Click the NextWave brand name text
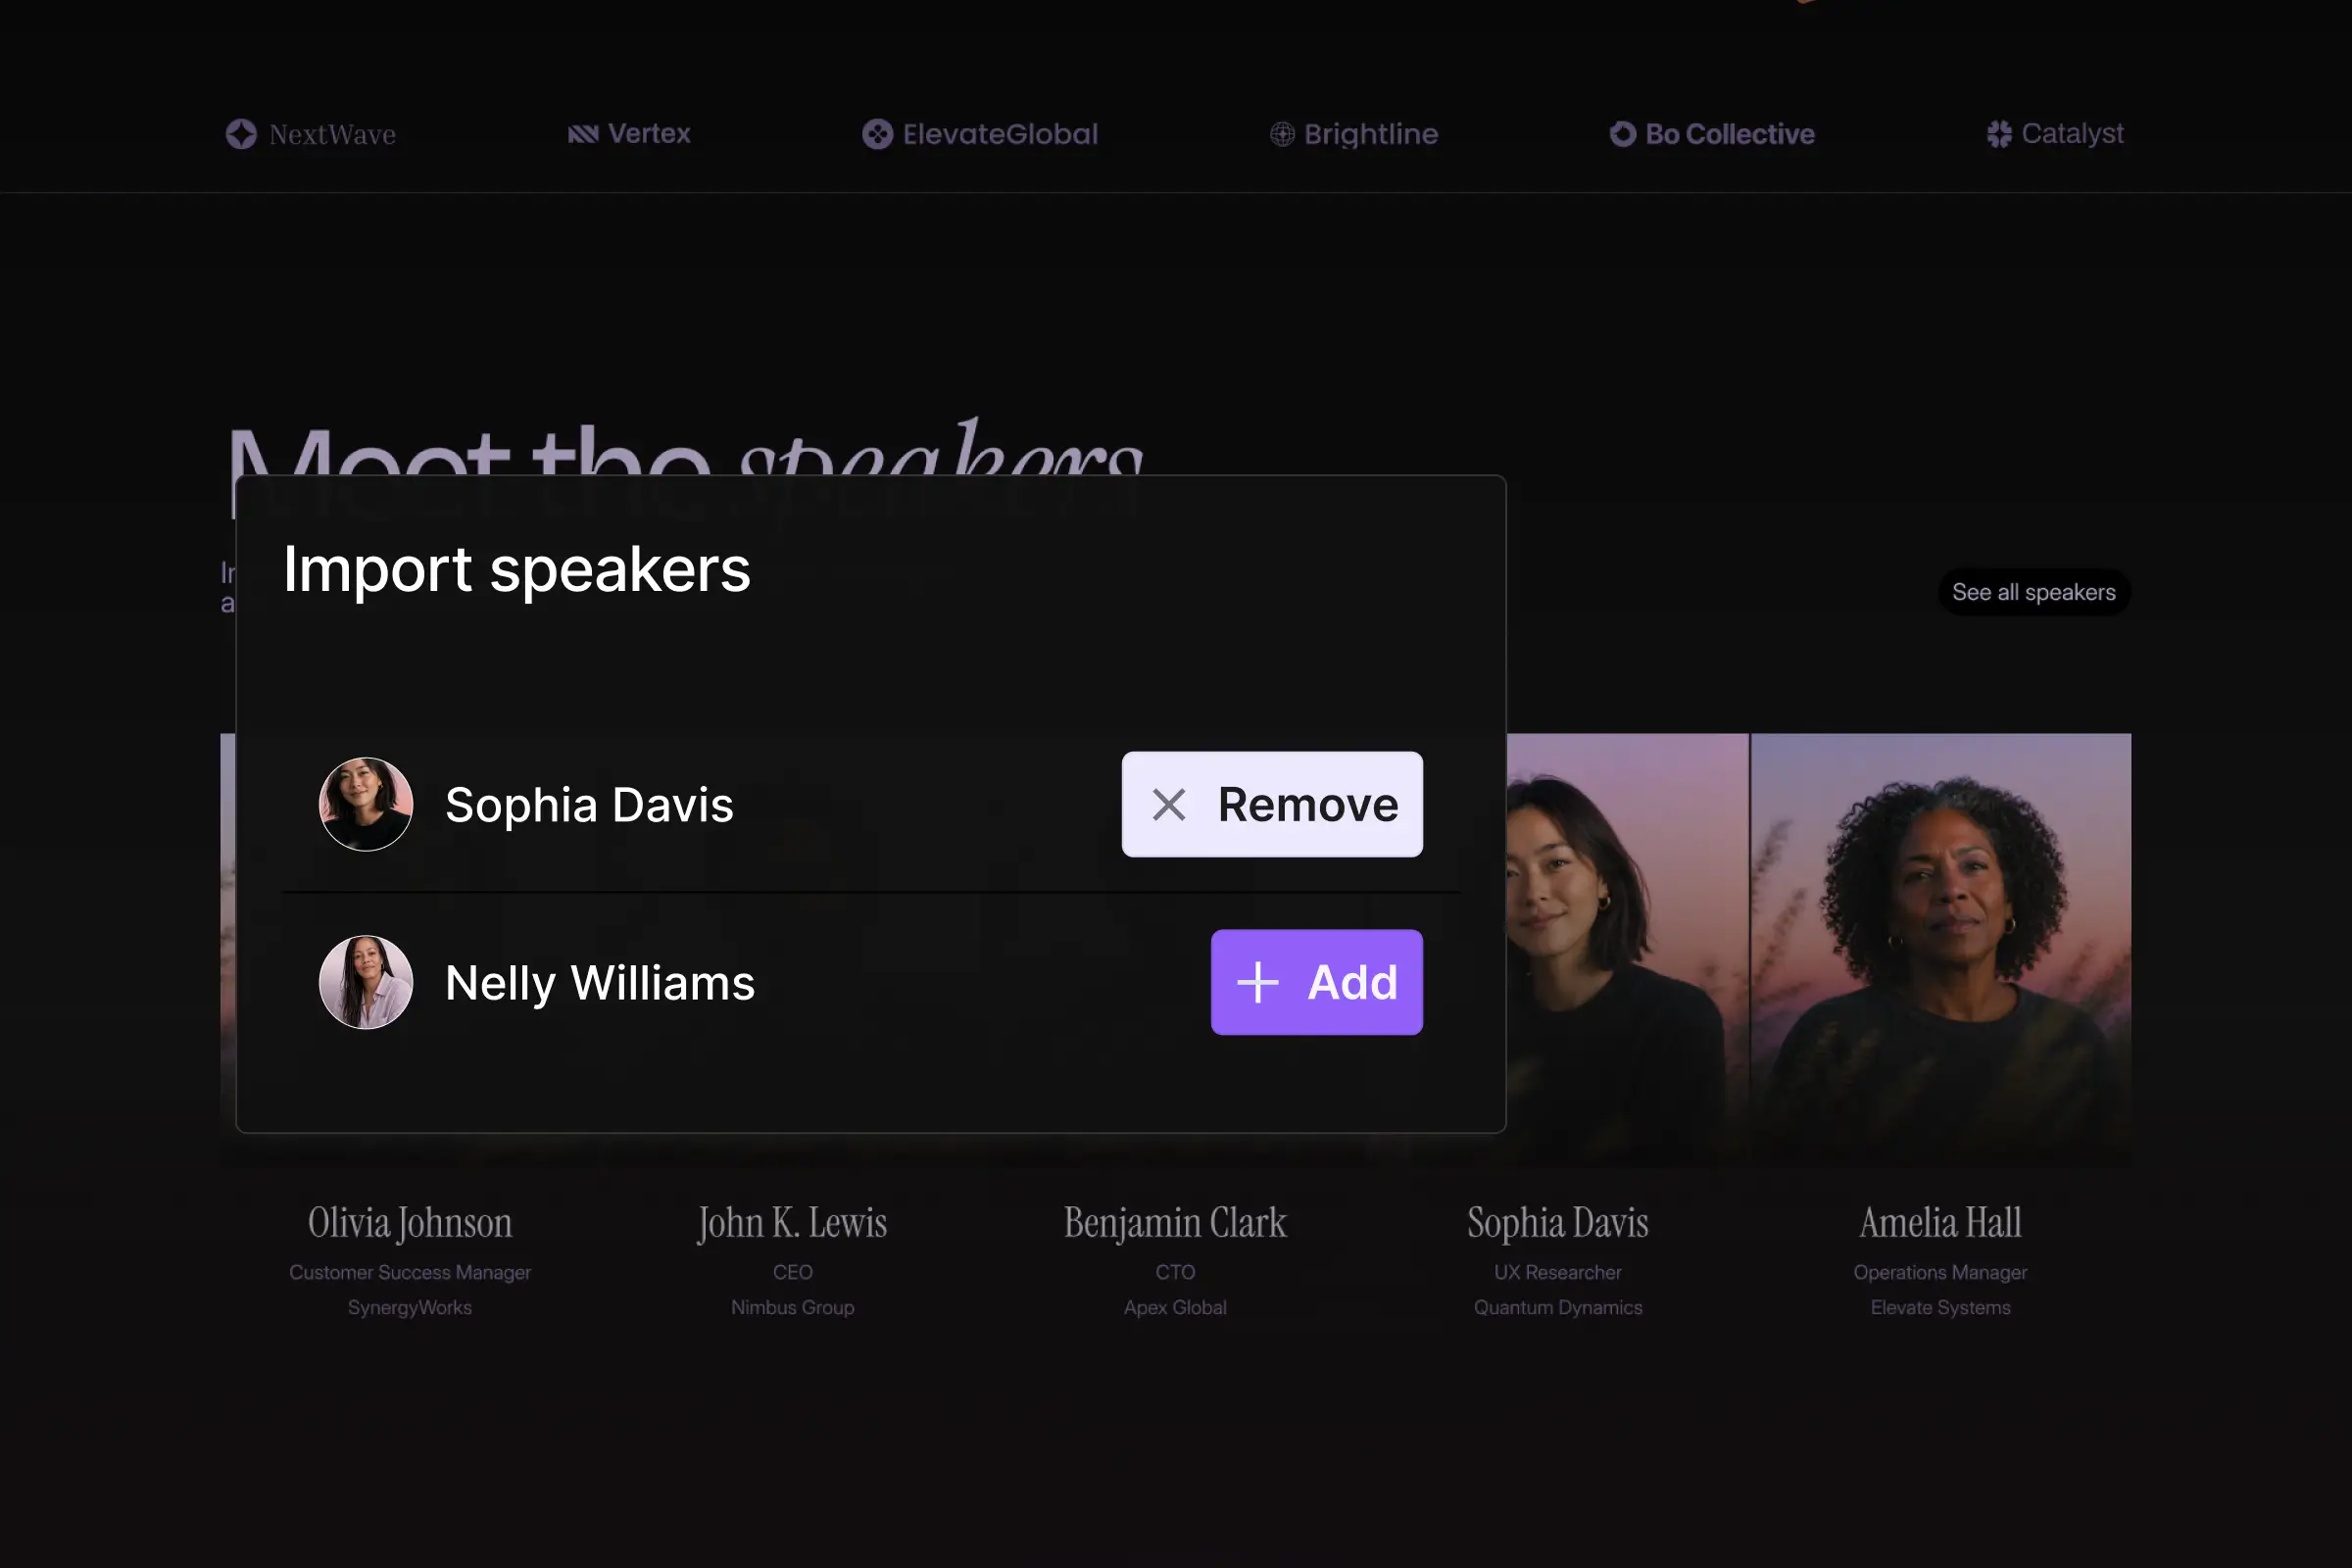The width and height of the screenshot is (2352, 1568). point(332,135)
